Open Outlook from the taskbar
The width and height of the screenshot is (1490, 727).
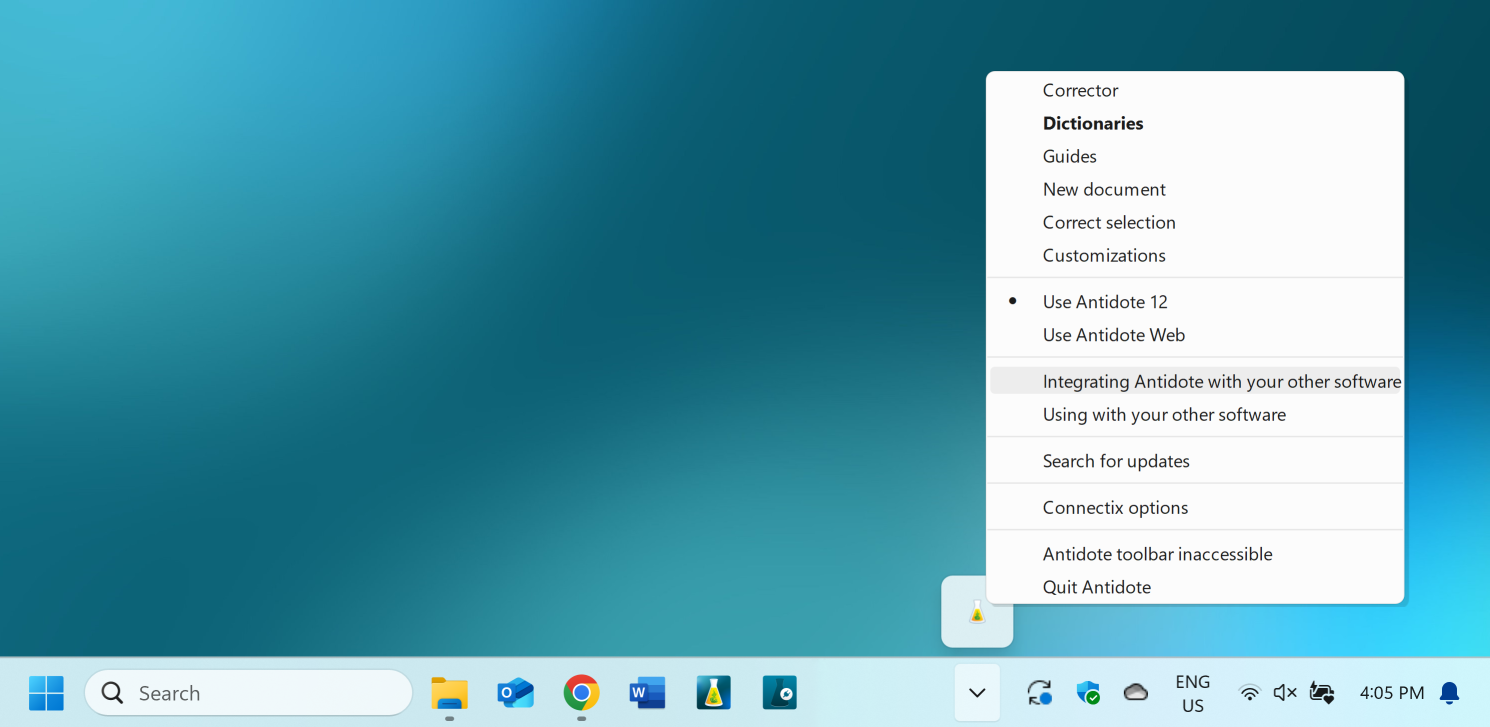(515, 692)
